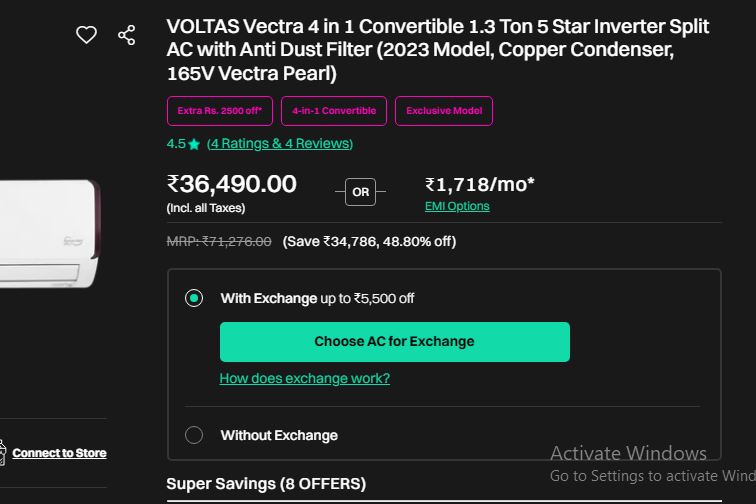Click the Super Savings (8 OFFERS) heading

click(266, 484)
